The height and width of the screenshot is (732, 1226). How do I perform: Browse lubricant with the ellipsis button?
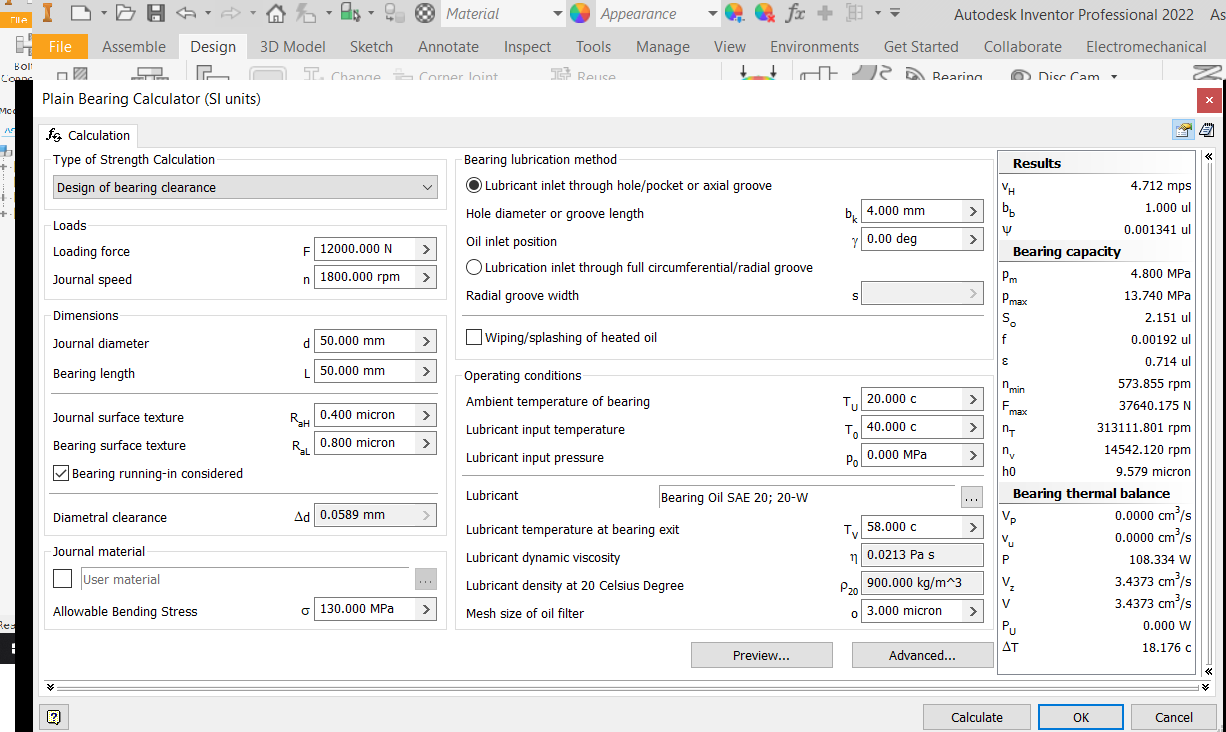coord(972,497)
